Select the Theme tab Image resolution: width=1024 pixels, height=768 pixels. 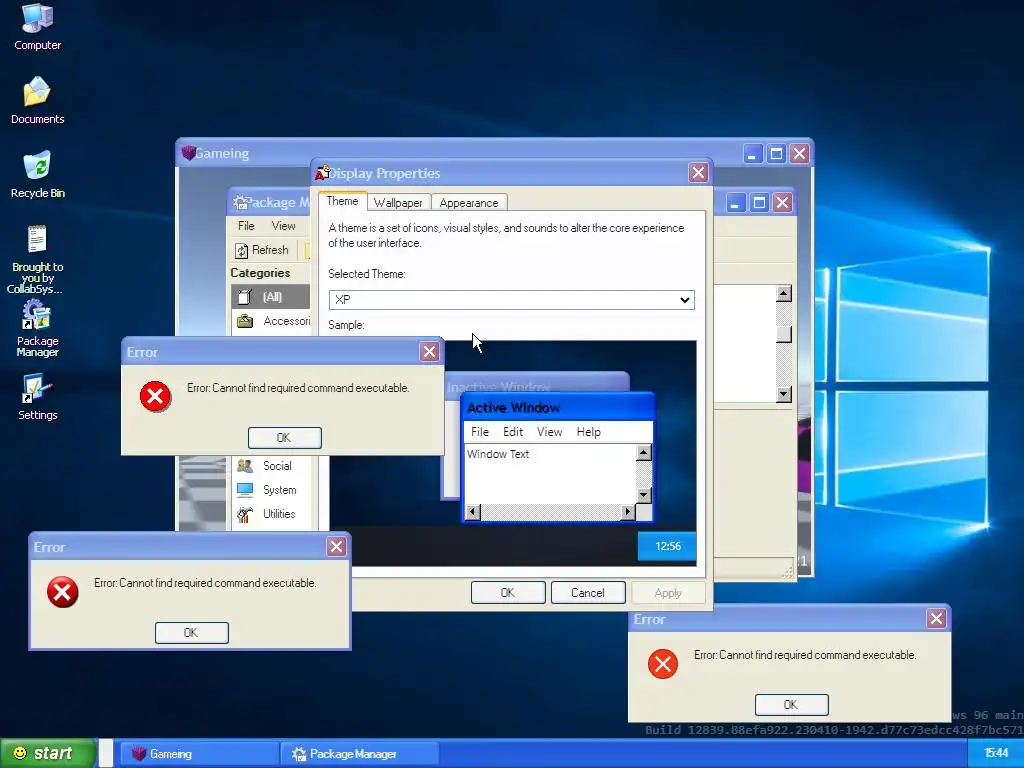[x=342, y=201]
